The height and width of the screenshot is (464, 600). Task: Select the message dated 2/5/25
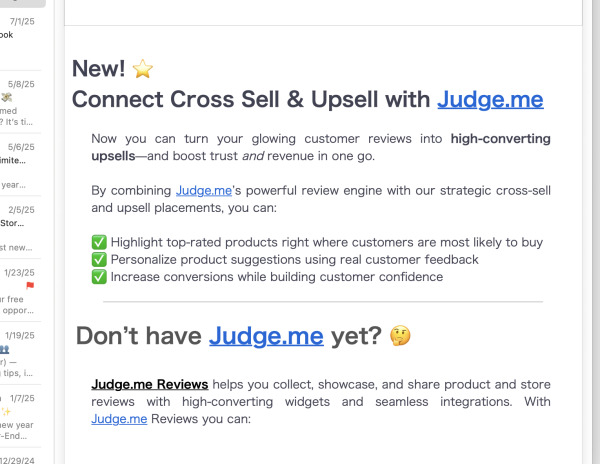(20, 228)
